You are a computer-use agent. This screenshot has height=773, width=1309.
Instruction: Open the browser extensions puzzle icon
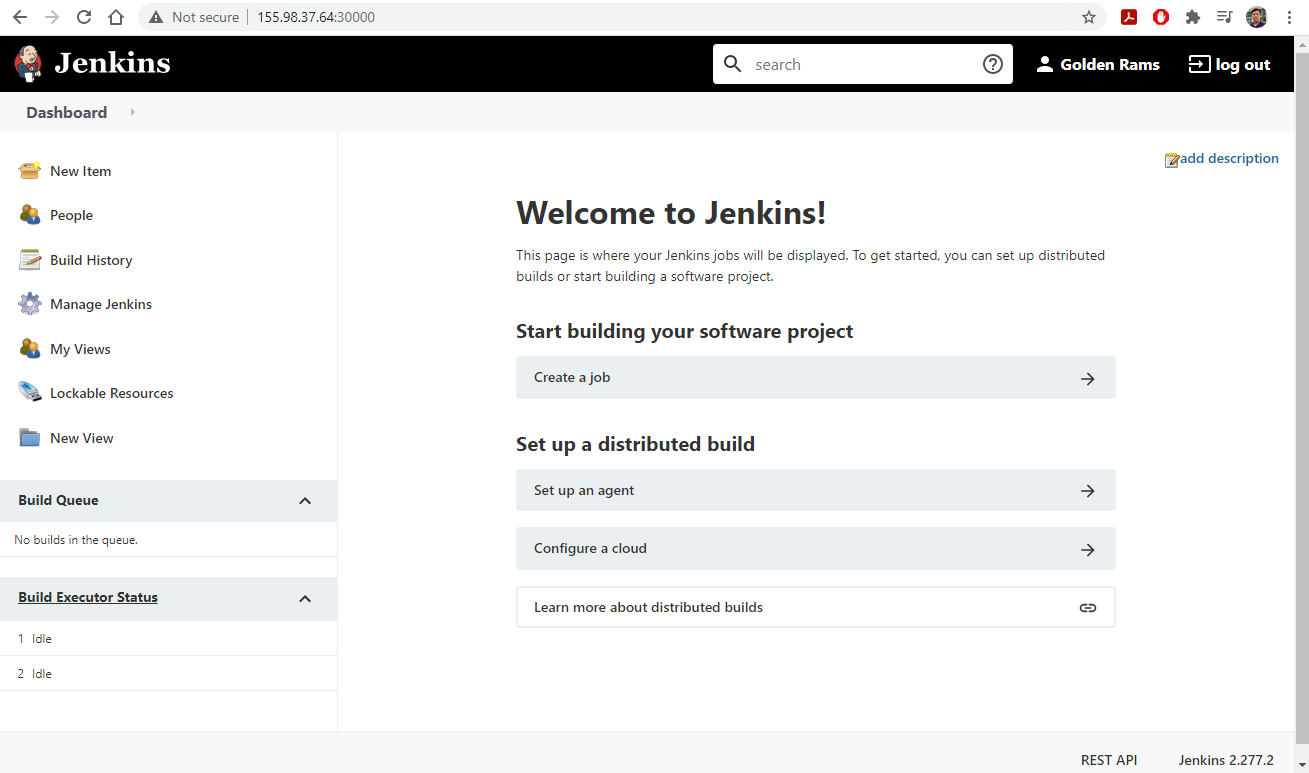click(1192, 17)
